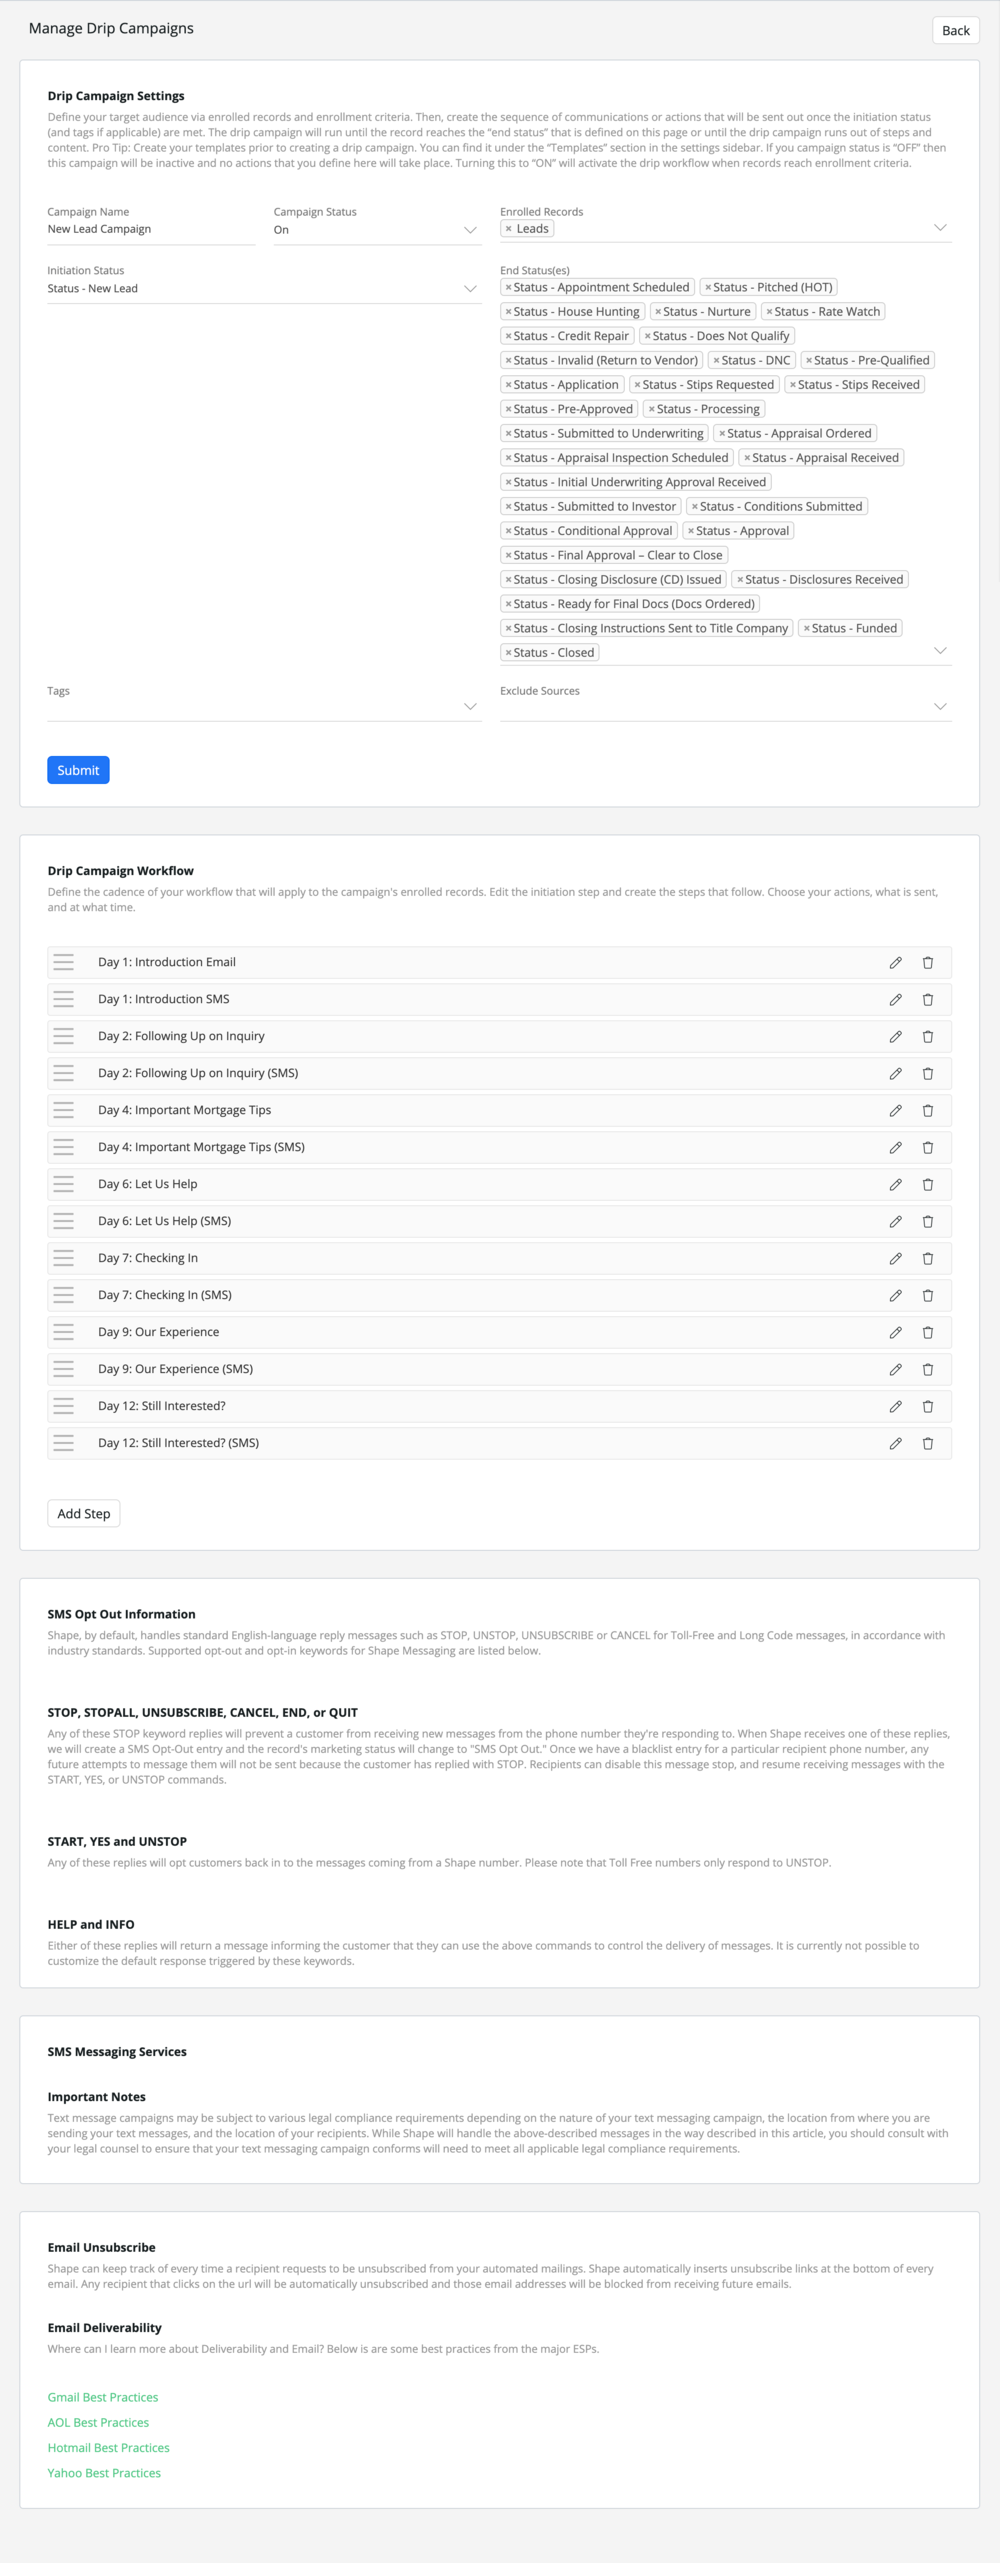The height and width of the screenshot is (2563, 1000).
Task: Open the Exclude Sources dropdown
Action: pos(725,707)
